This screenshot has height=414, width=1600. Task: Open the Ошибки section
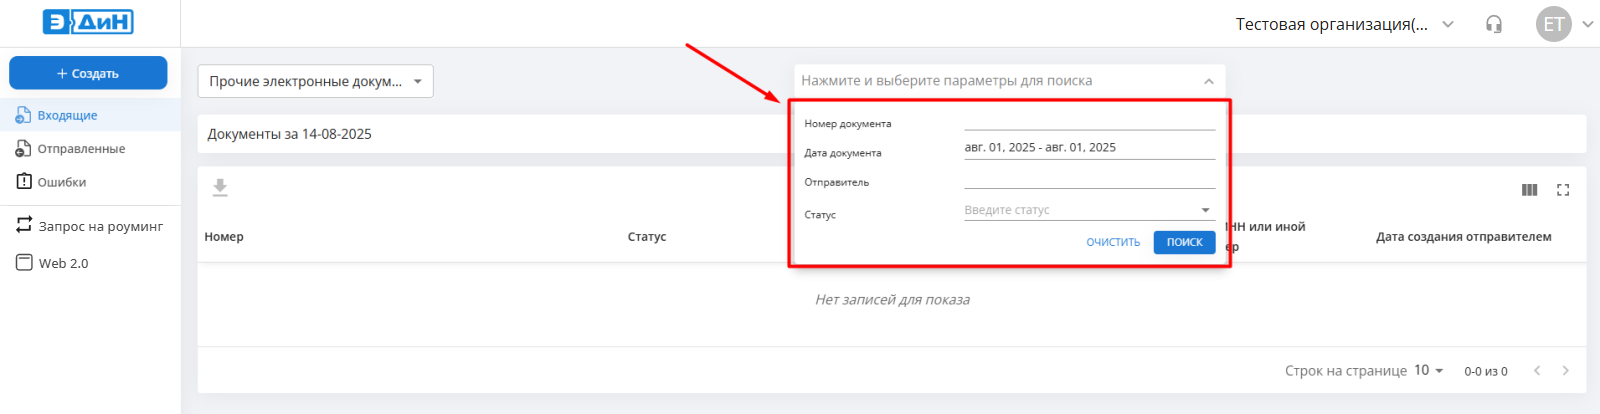coord(61,182)
